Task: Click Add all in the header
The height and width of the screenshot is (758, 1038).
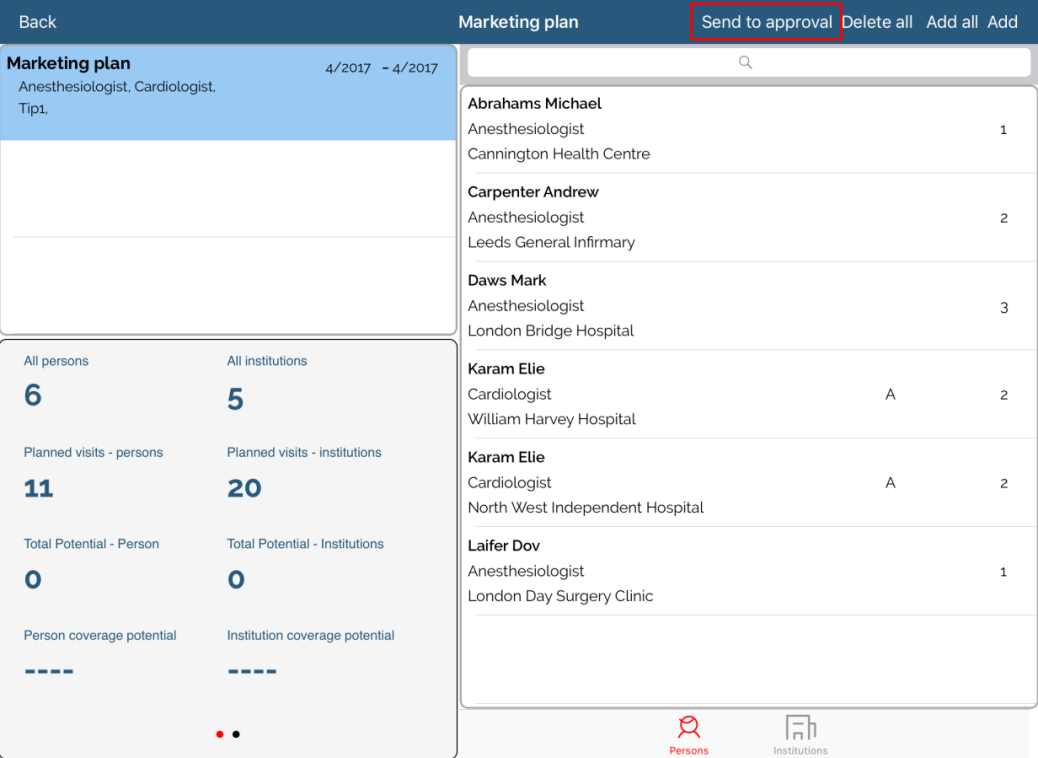Action: point(951,22)
